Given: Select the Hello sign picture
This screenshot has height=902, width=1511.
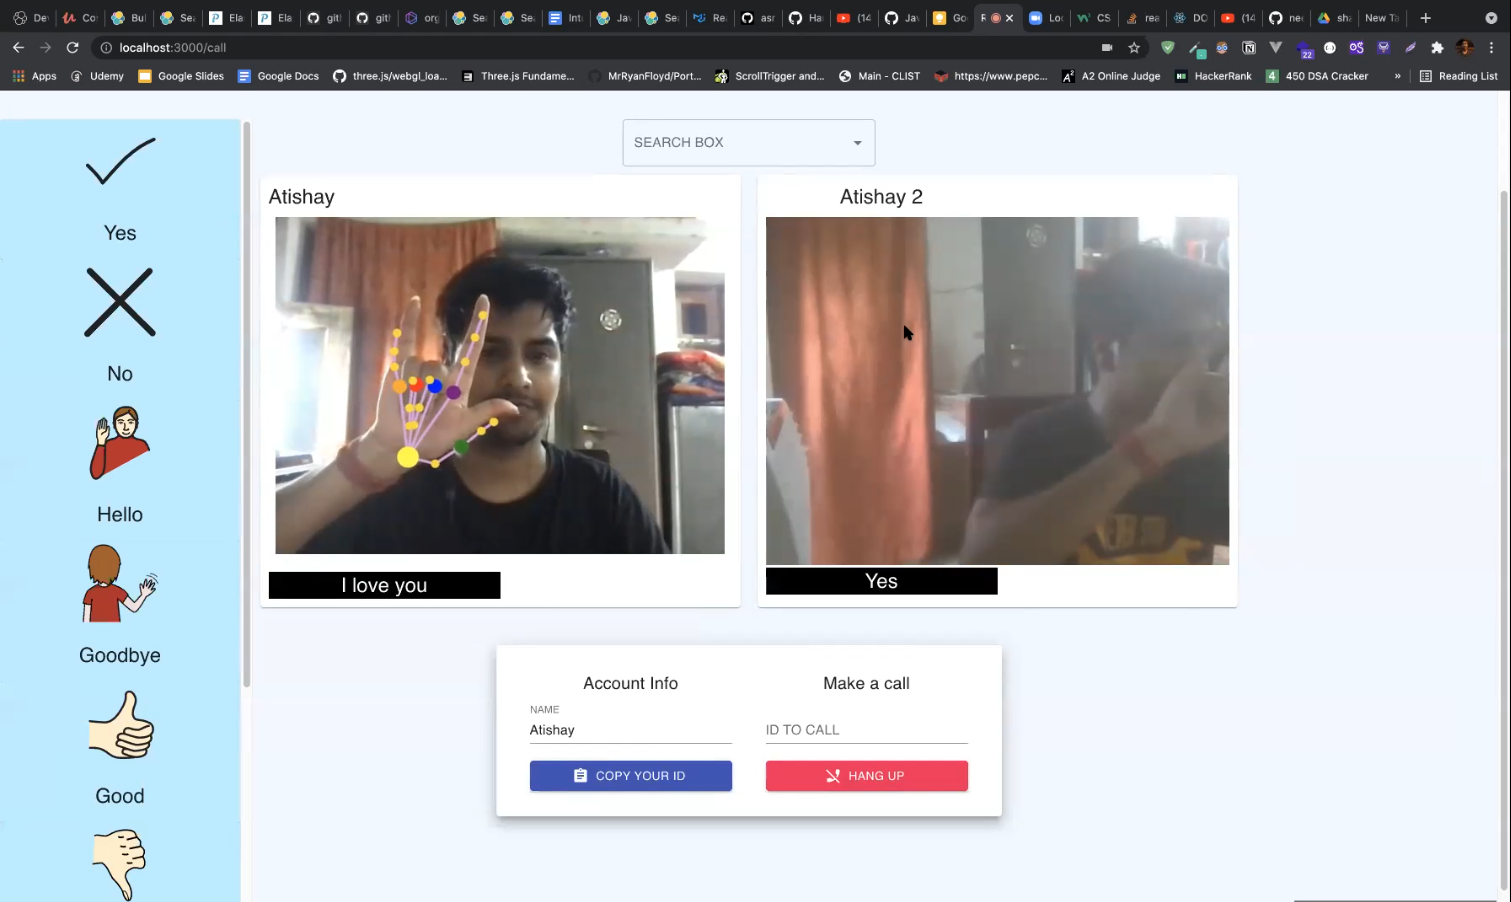Looking at the screenshot, I should point(120,442).
